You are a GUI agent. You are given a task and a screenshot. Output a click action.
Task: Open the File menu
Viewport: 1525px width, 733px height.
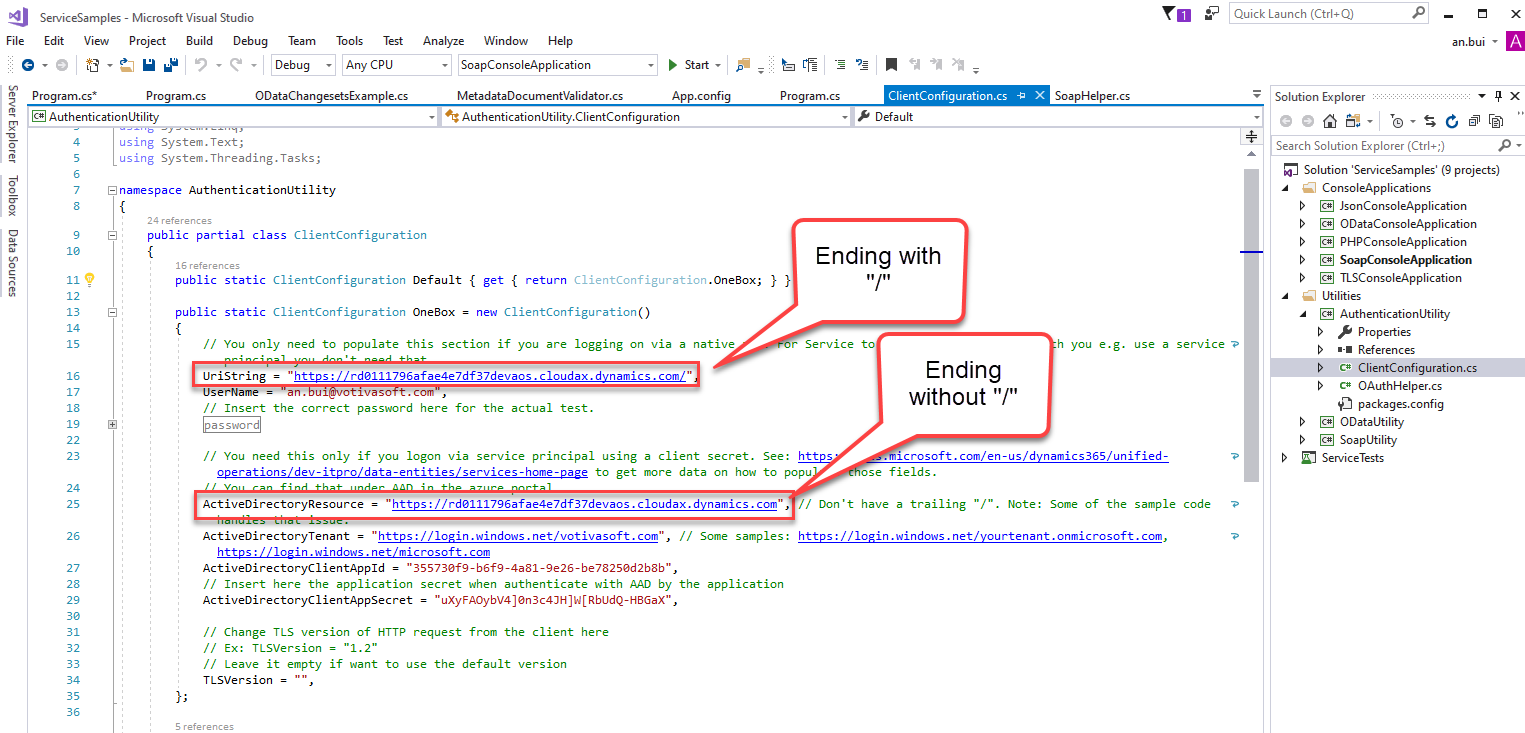(x=15, y=41)
